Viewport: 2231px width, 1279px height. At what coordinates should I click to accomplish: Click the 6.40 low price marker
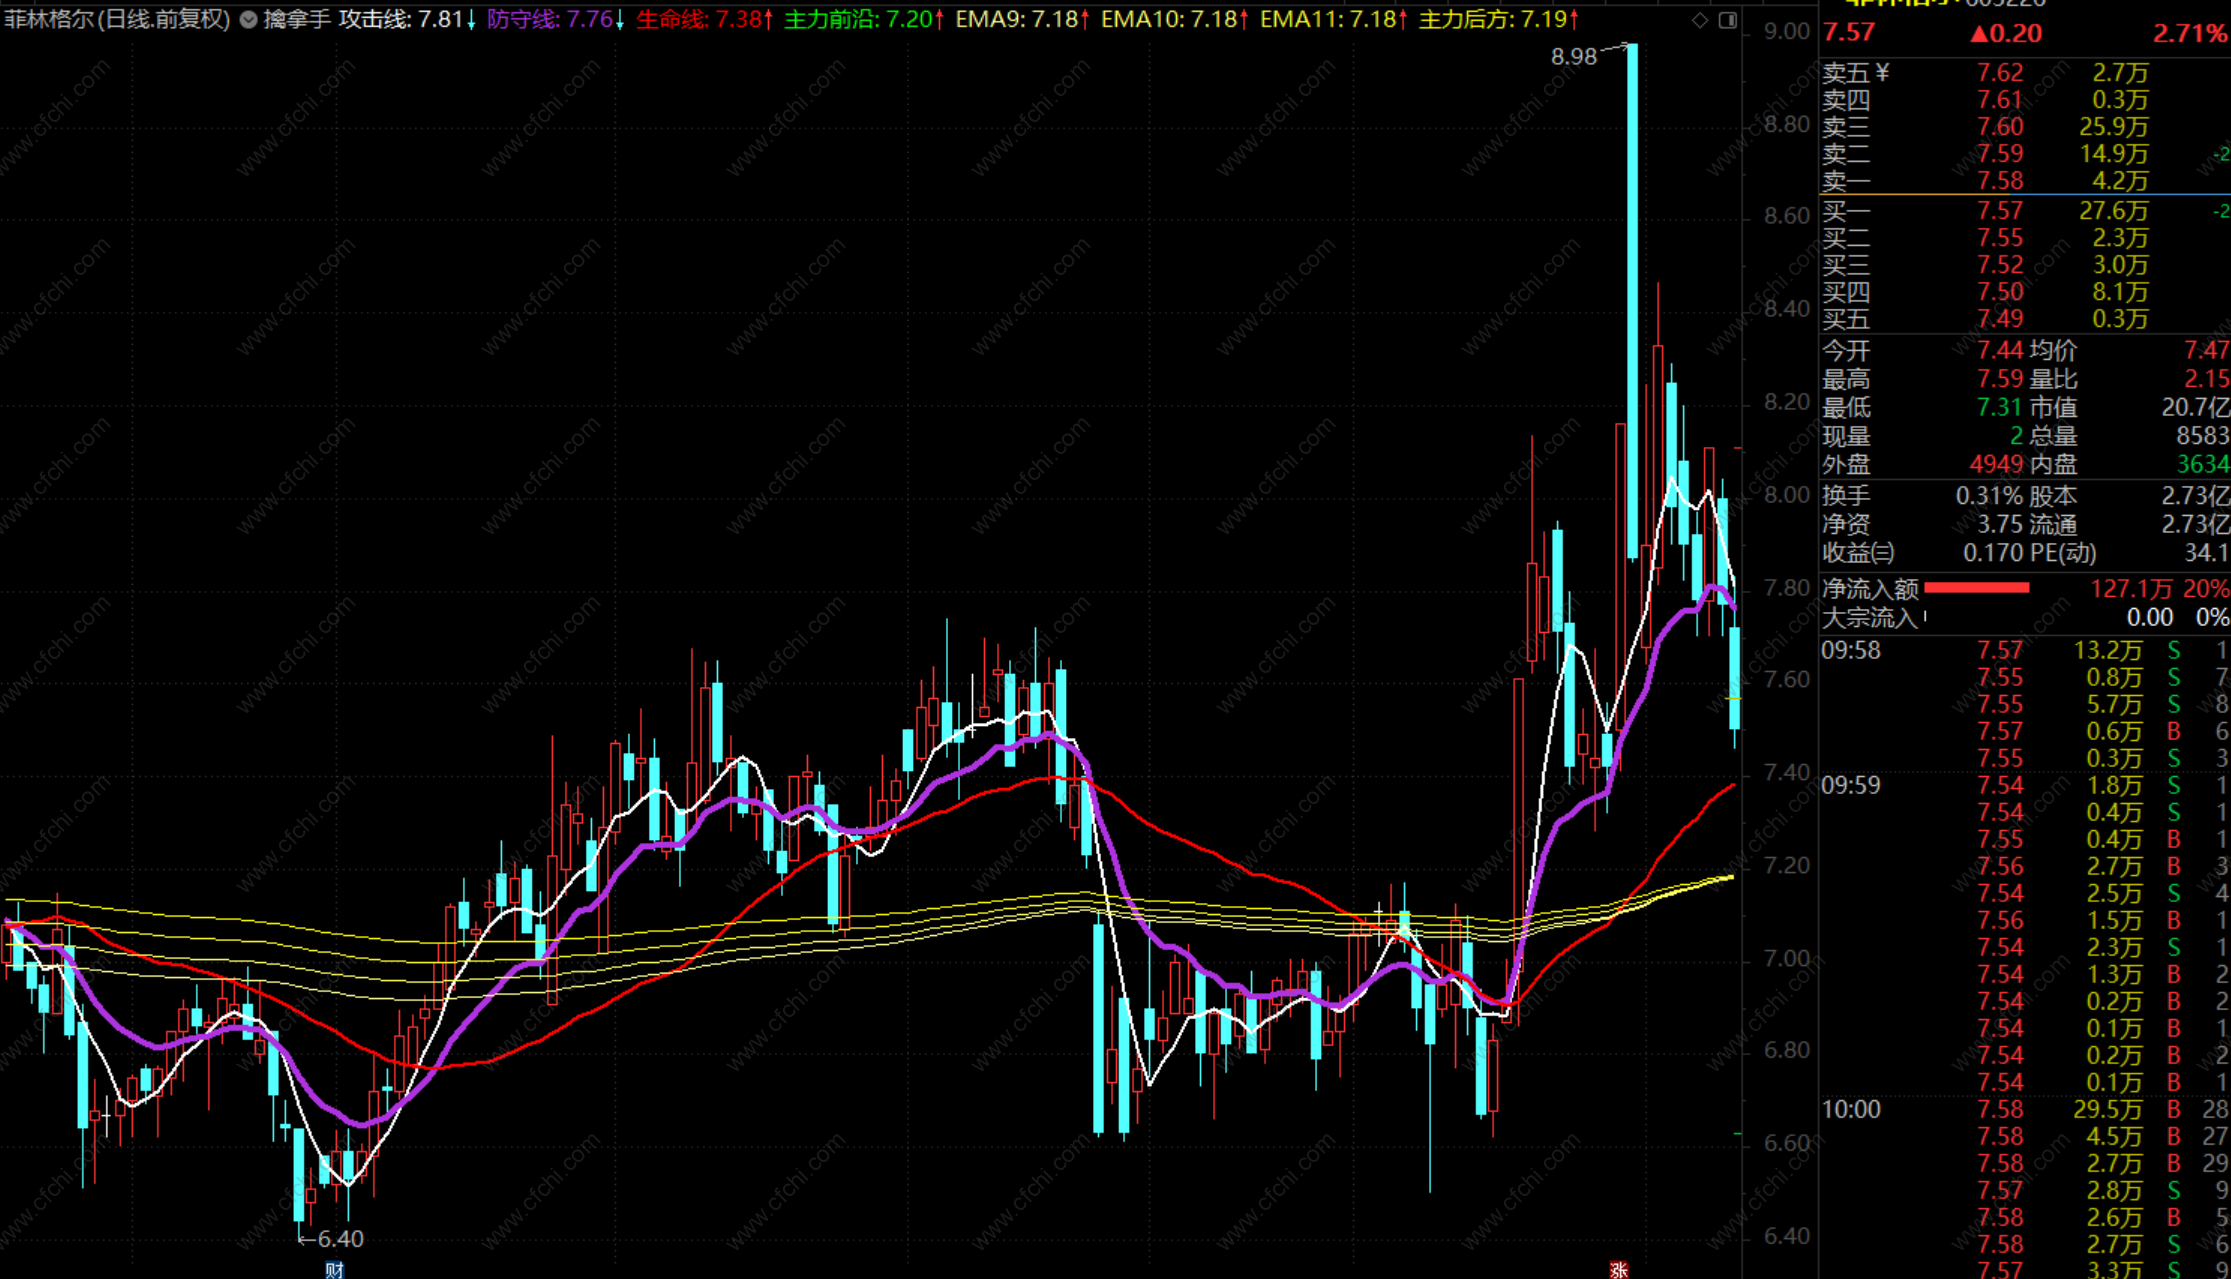point(339,1239)
